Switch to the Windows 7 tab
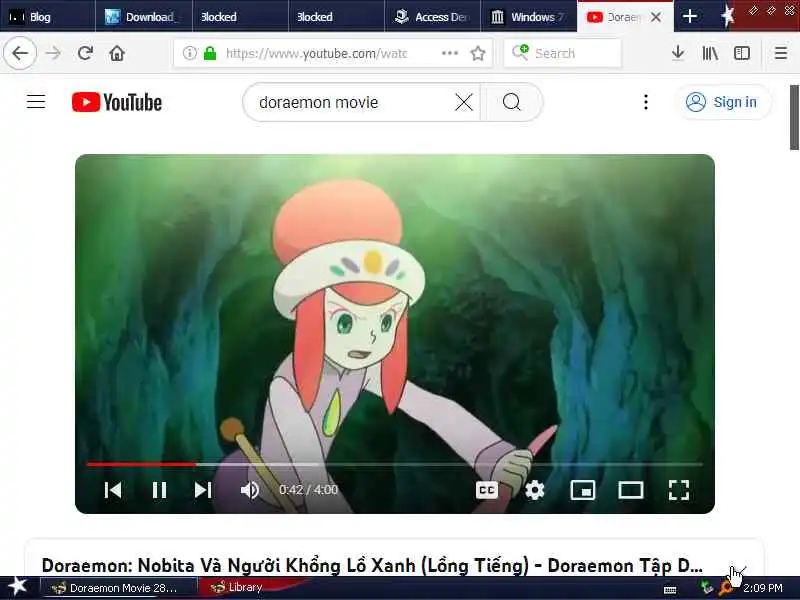 pyautogui.click(x=529, y=17)
